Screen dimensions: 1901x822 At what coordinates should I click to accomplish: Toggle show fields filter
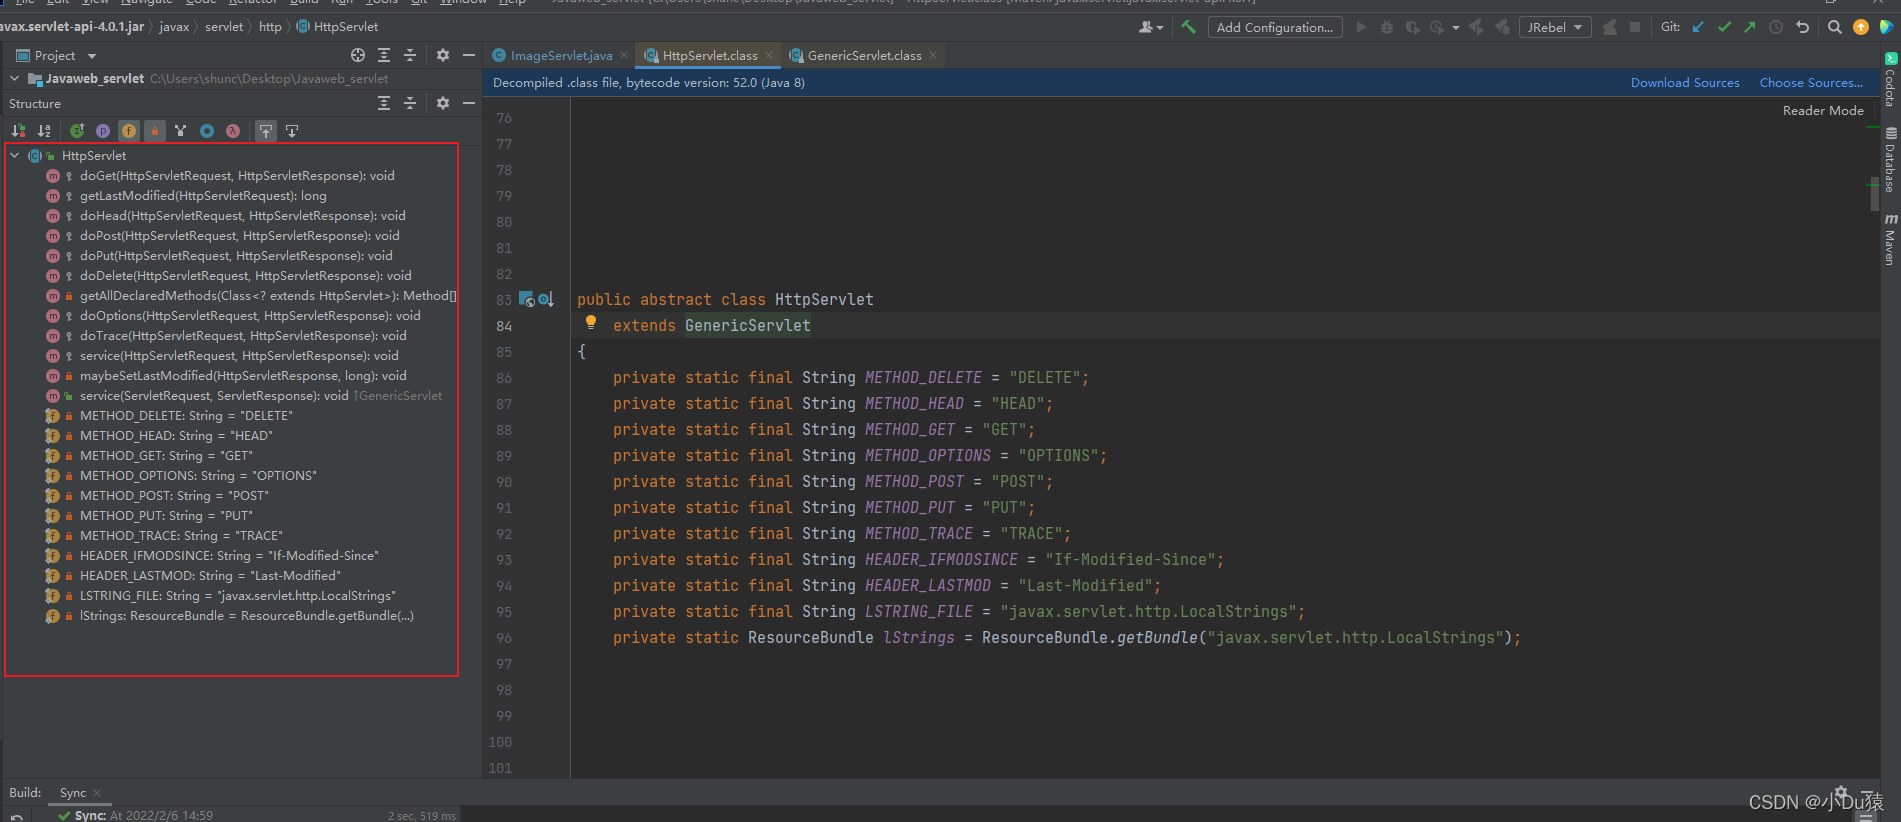[129, 130]
